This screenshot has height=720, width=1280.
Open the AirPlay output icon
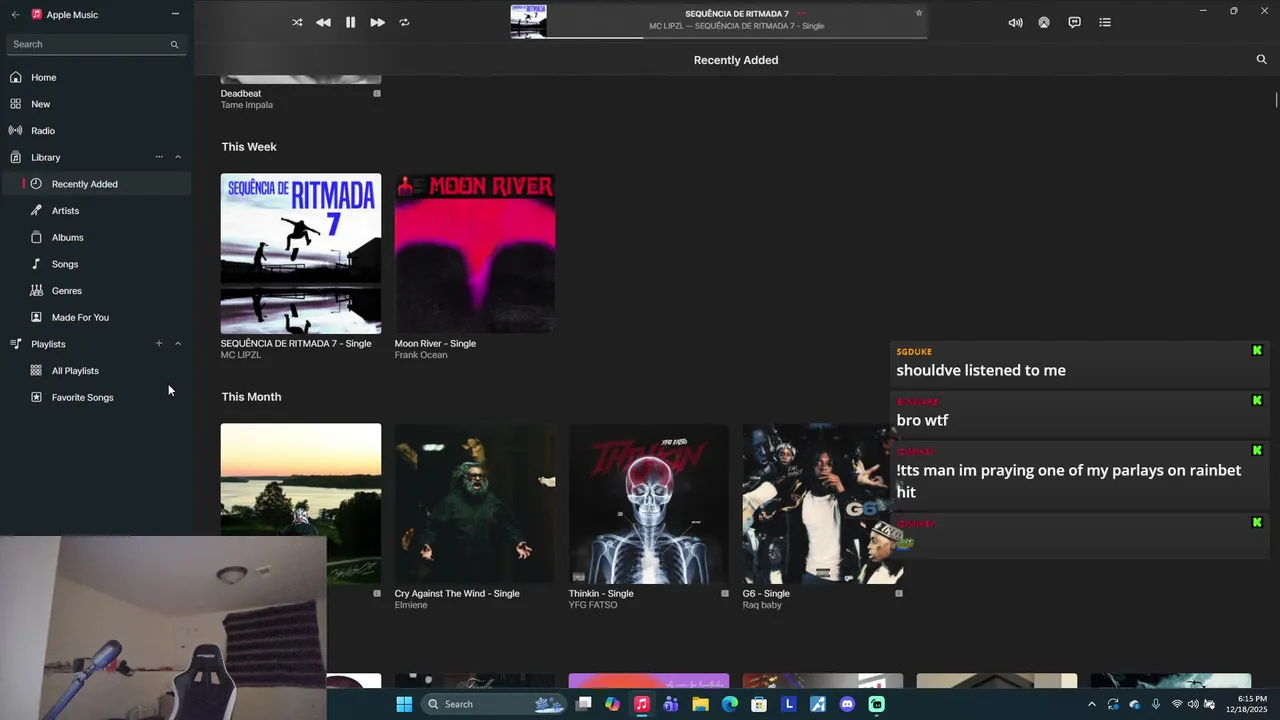pos(1044,22)
